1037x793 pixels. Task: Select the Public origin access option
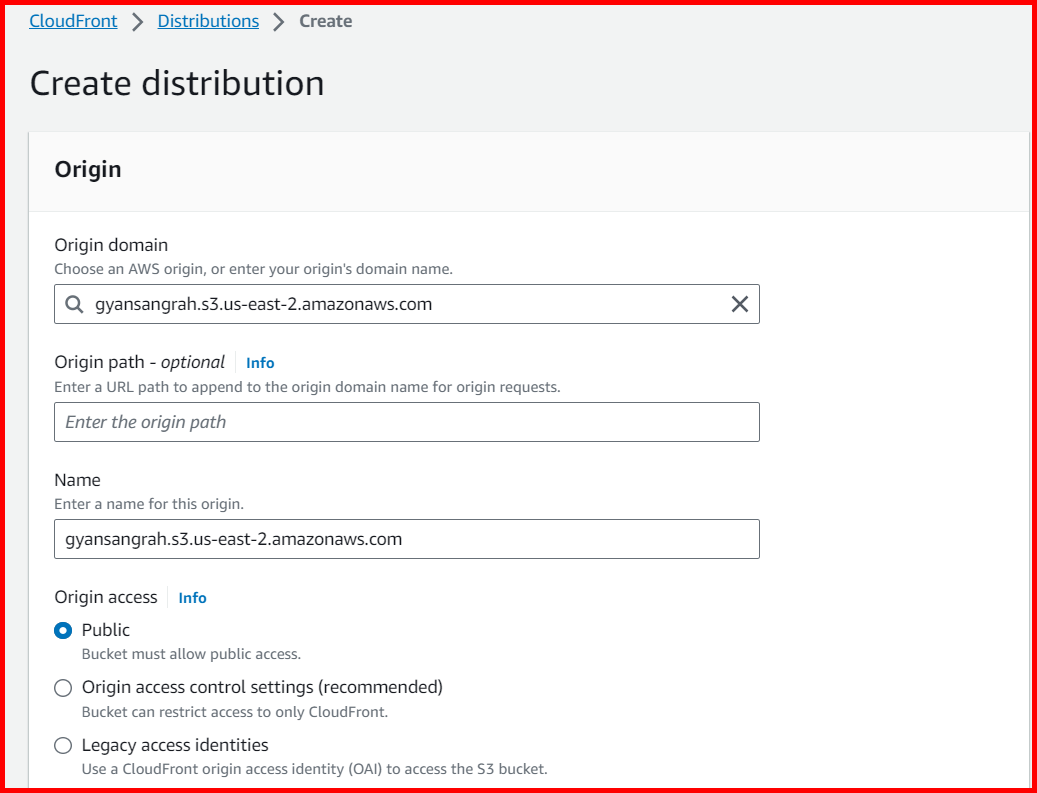point(62,630)
